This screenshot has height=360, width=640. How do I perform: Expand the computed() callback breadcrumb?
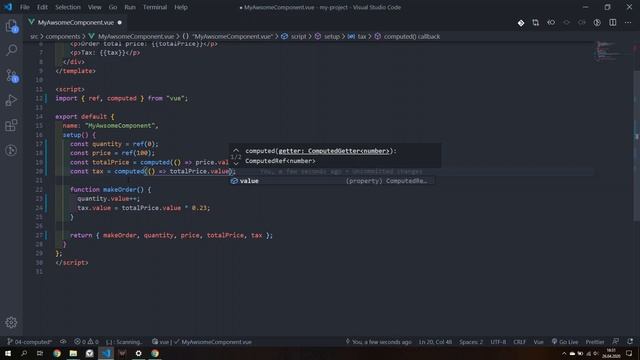407,36
